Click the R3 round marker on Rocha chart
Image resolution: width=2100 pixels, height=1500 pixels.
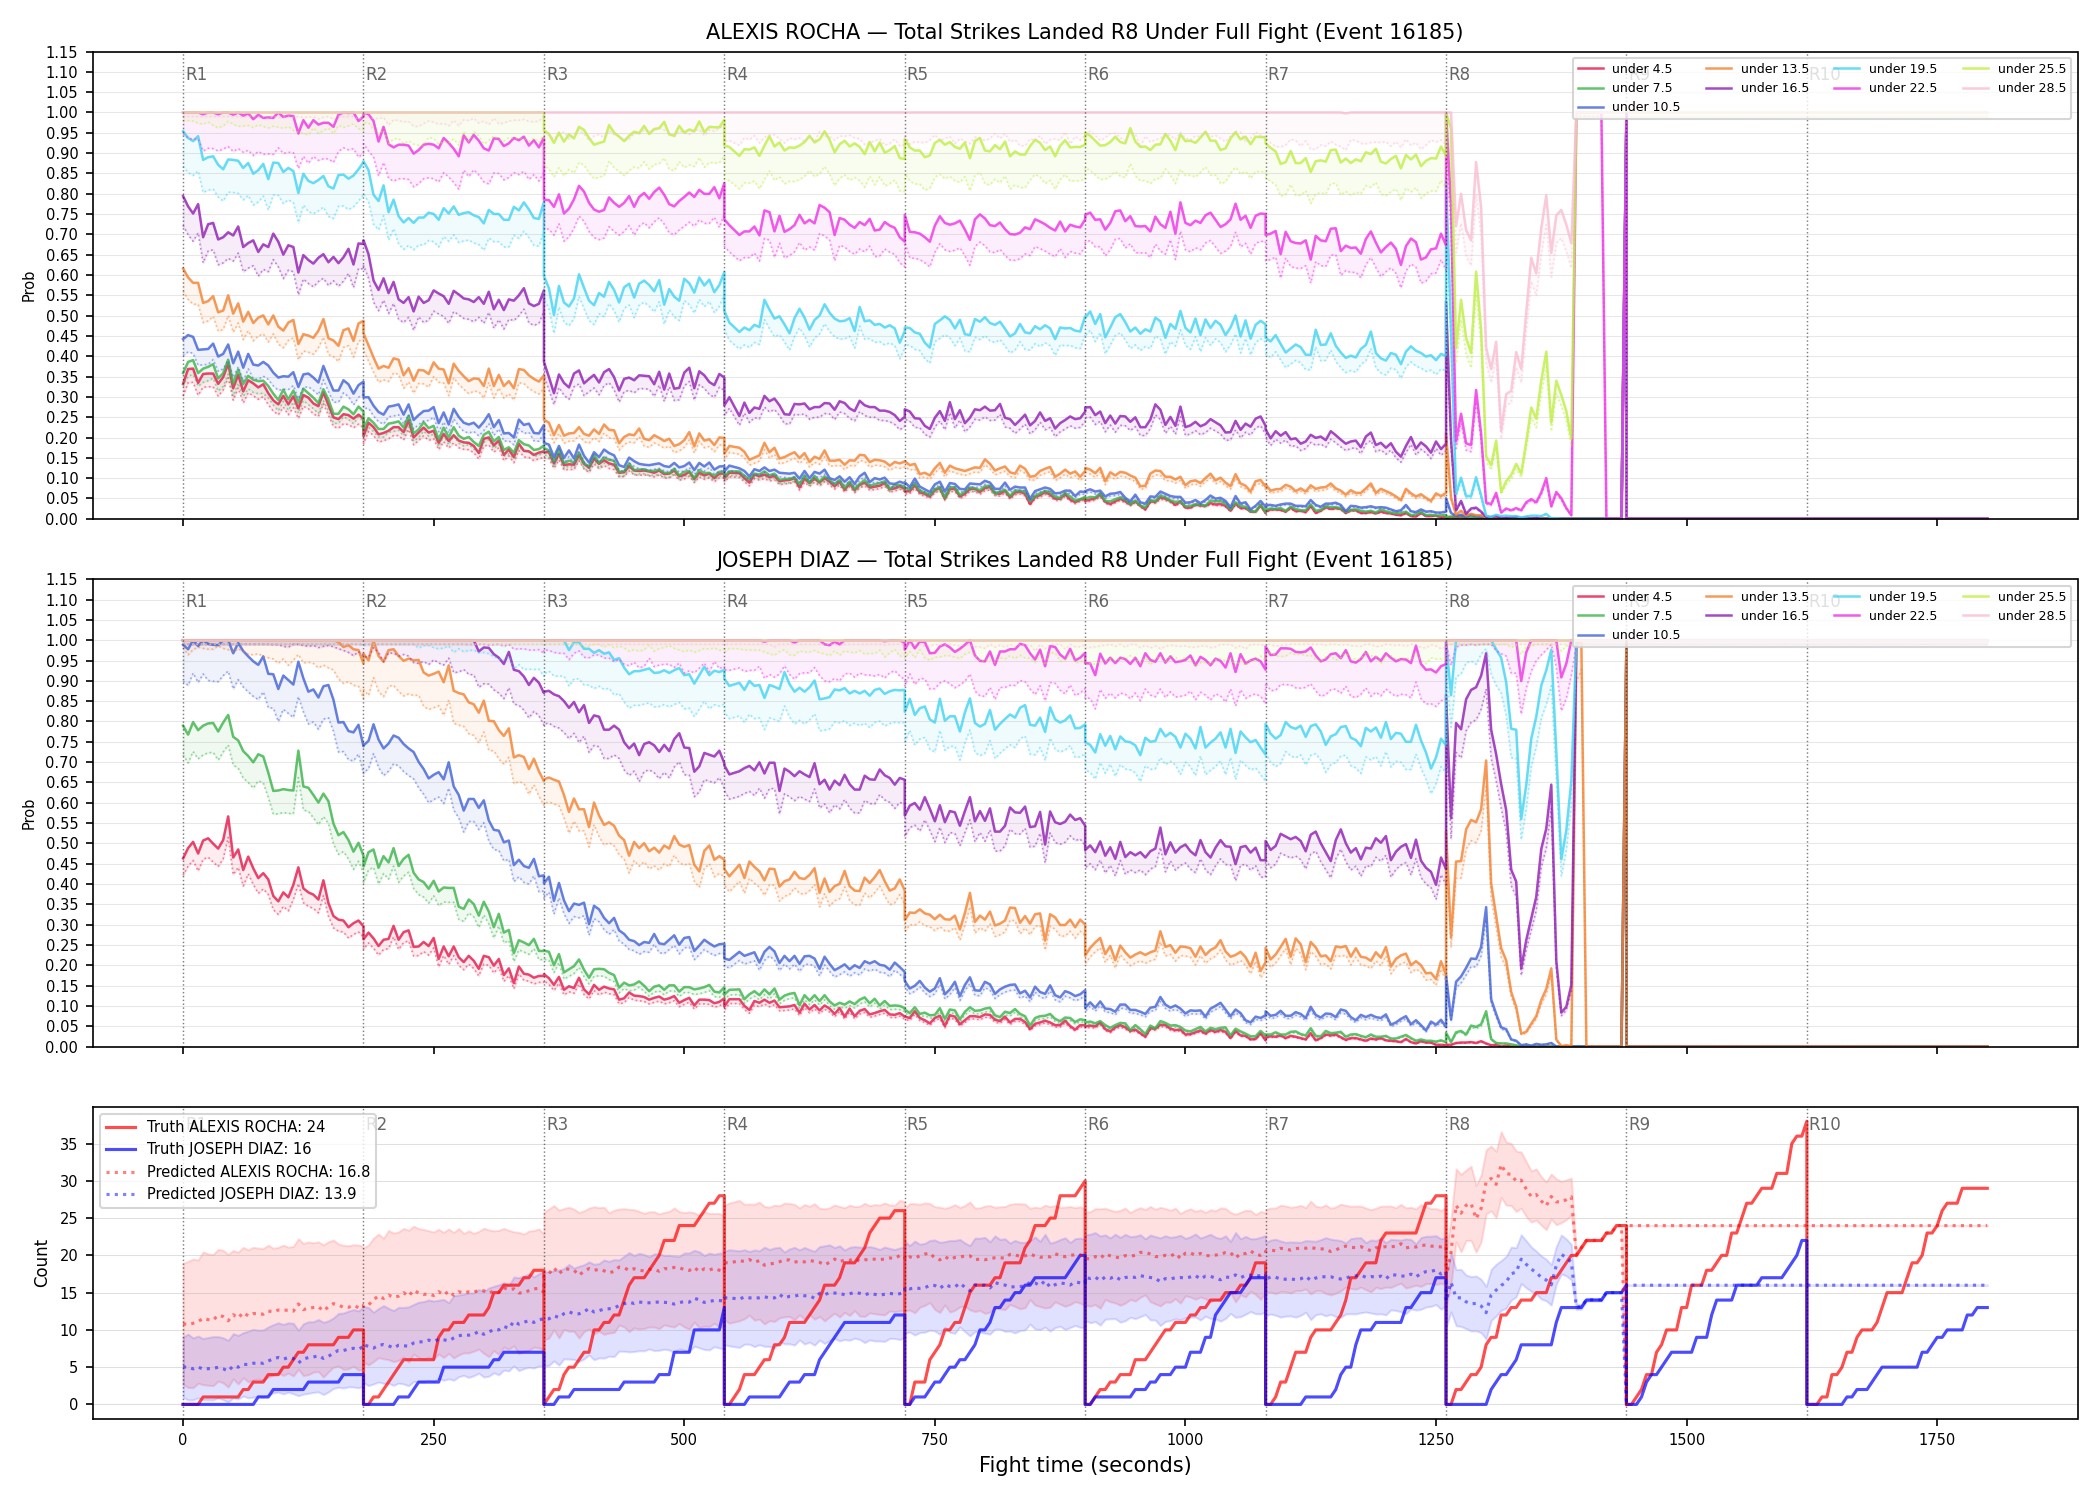tap(557, 74)
